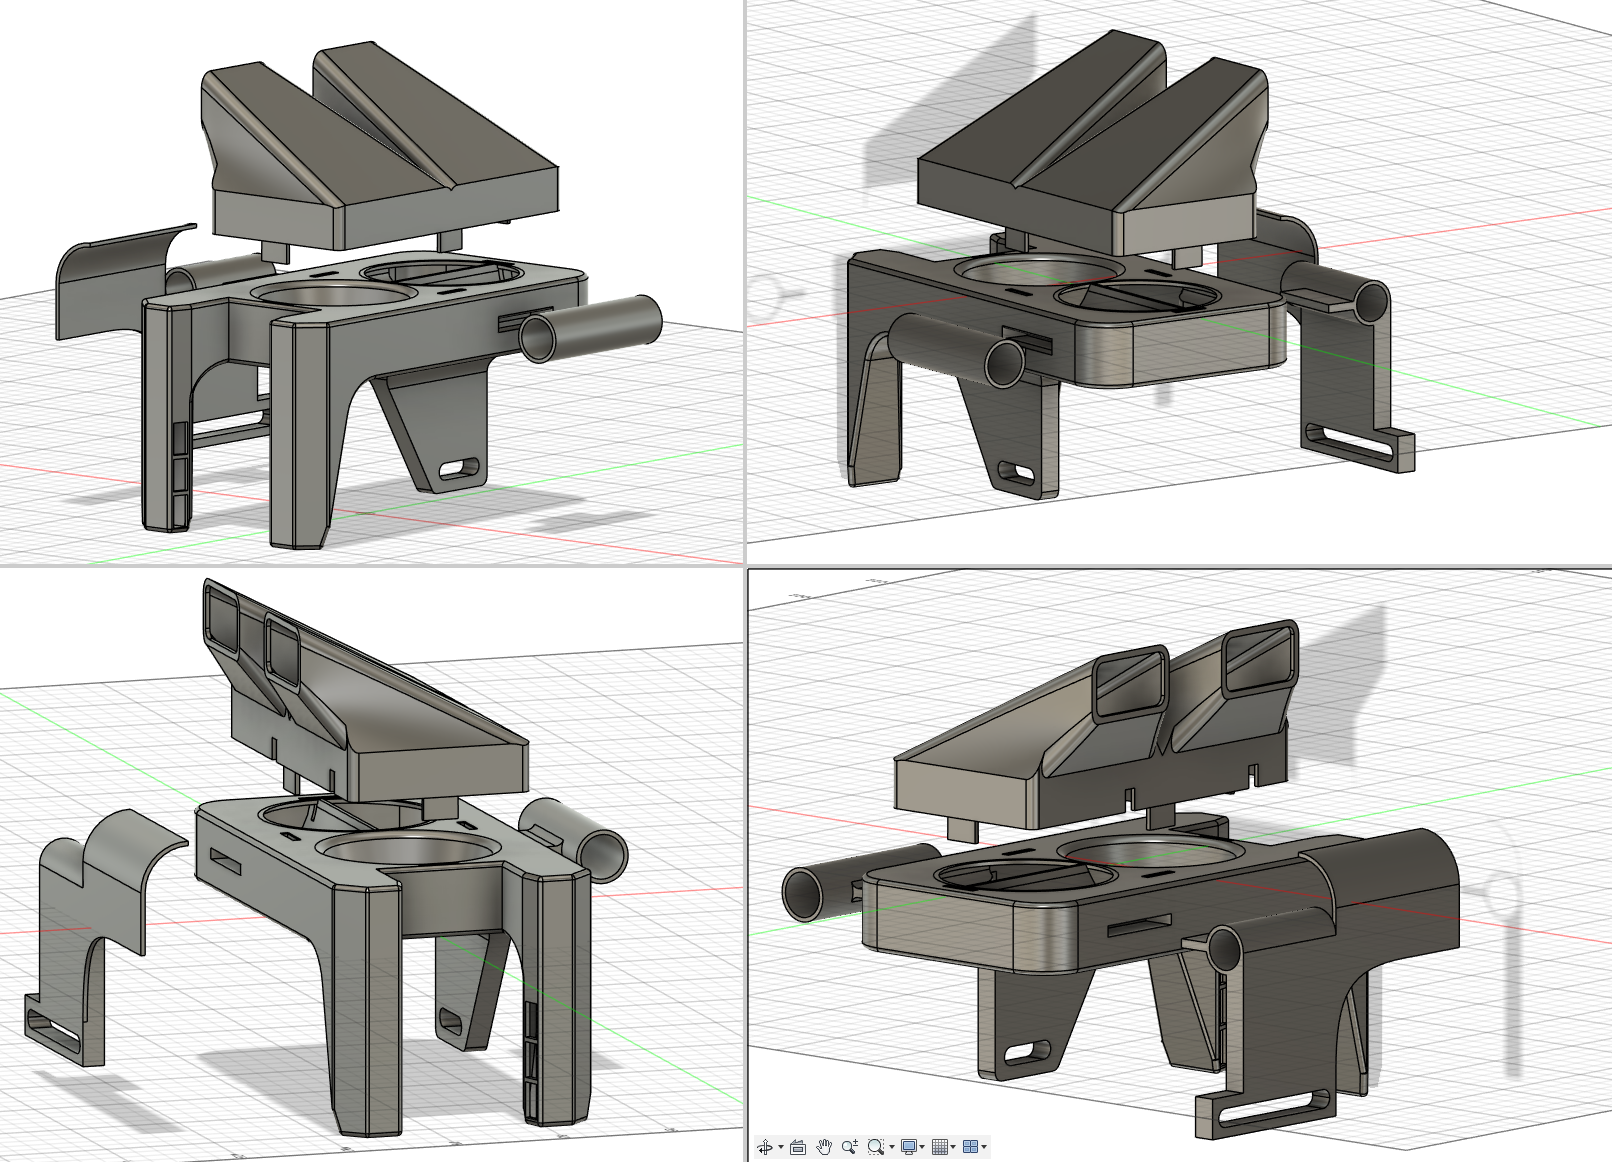Screen dimensions: 1612x1162
Task: Expand the Display Settings dropdown arrow
Action: (x=922, y=1147)
